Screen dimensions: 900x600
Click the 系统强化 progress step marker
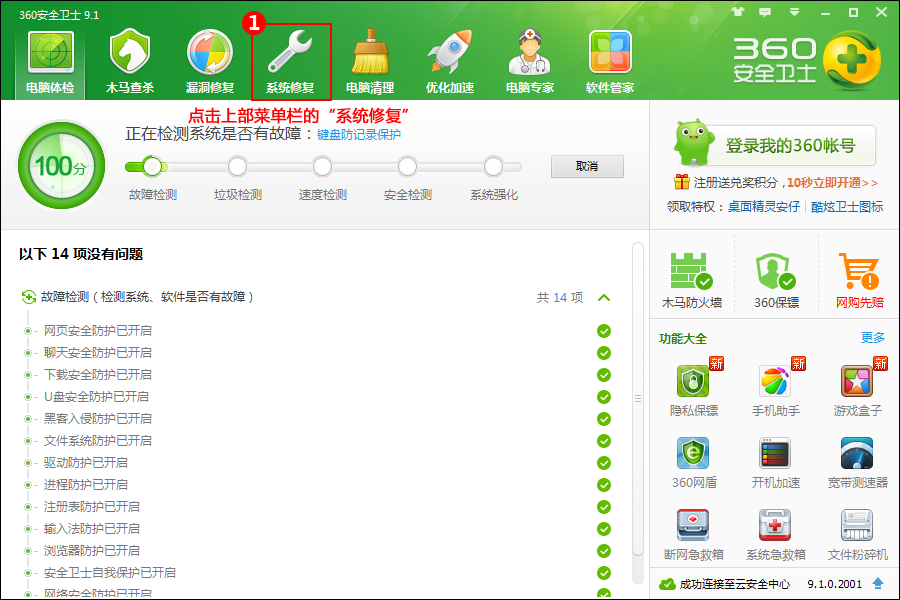click(x=493, y=167)
